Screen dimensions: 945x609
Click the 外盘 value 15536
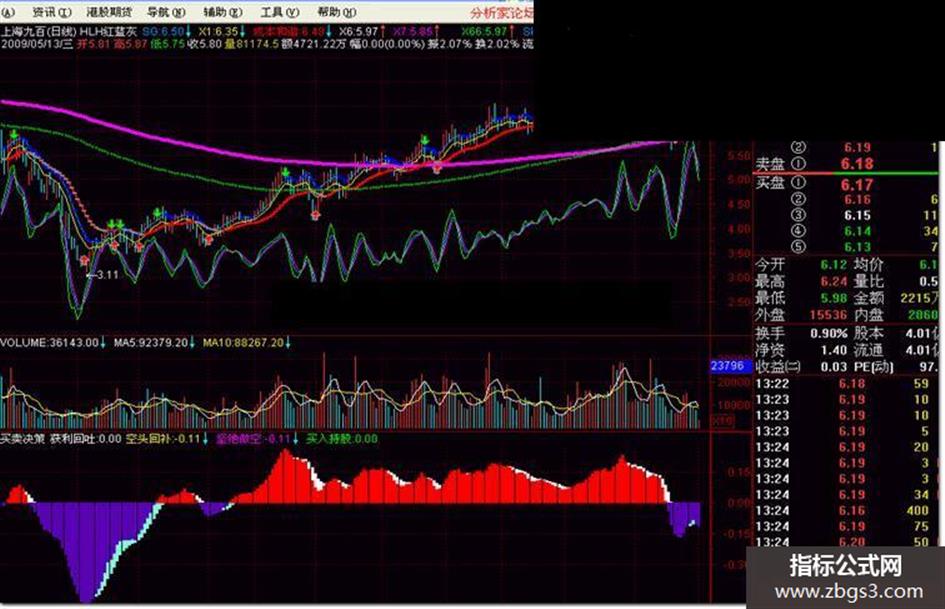tap(828, 315)
